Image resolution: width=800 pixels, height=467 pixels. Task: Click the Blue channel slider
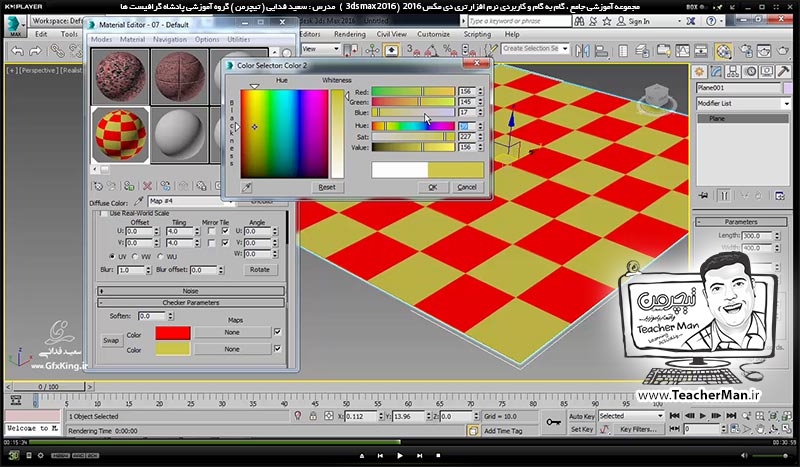413,112
